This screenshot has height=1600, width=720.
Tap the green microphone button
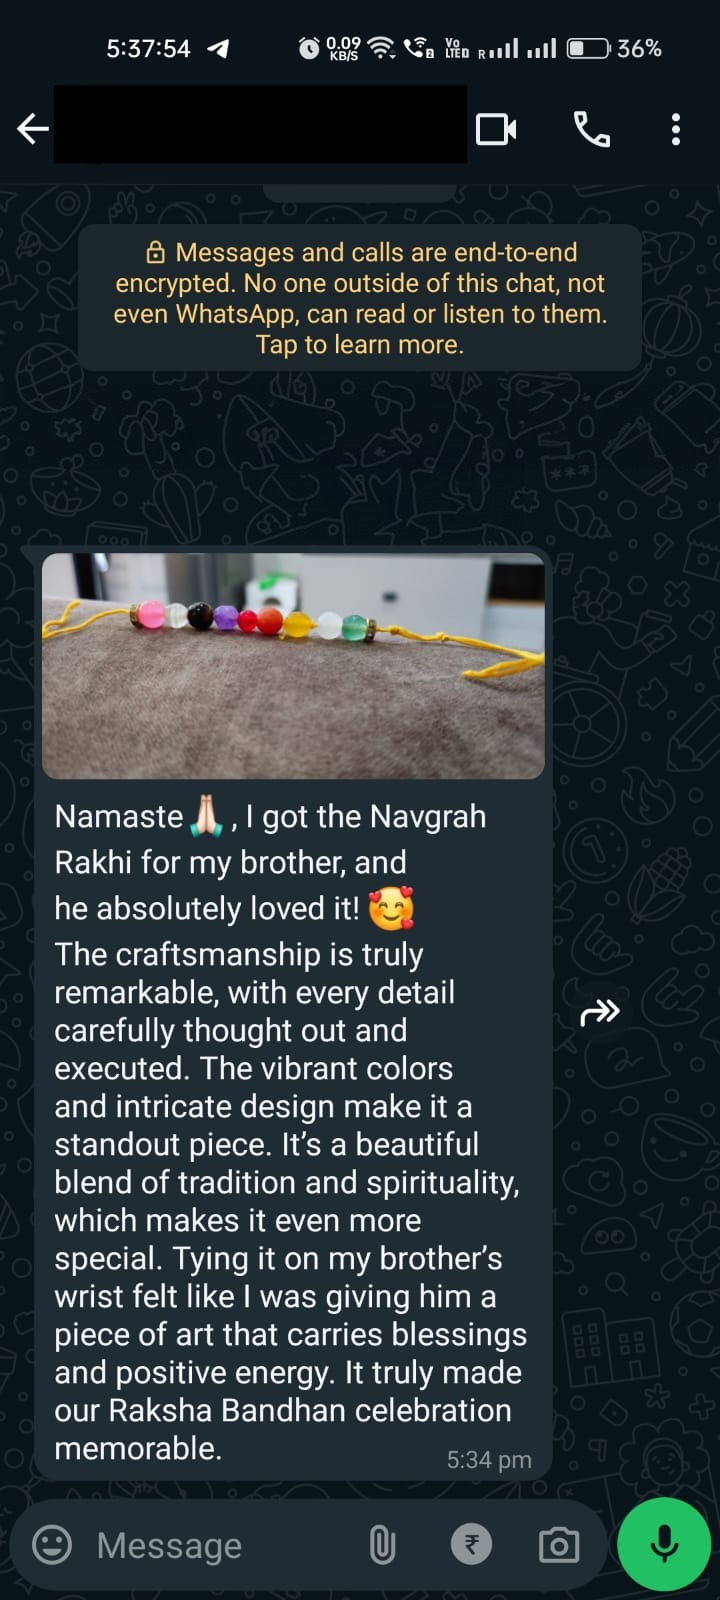[x=664, y=1544]
